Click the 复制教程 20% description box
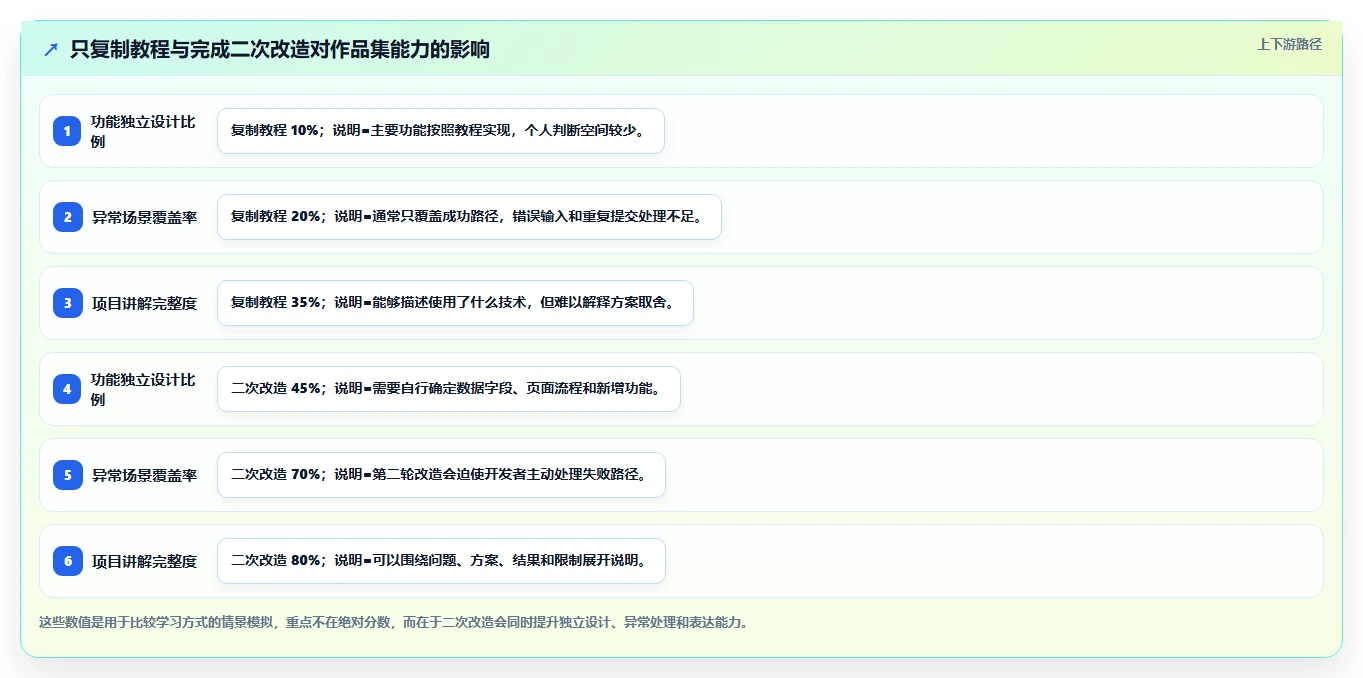This screenshot has width=1363, height=678. (469, 217)
